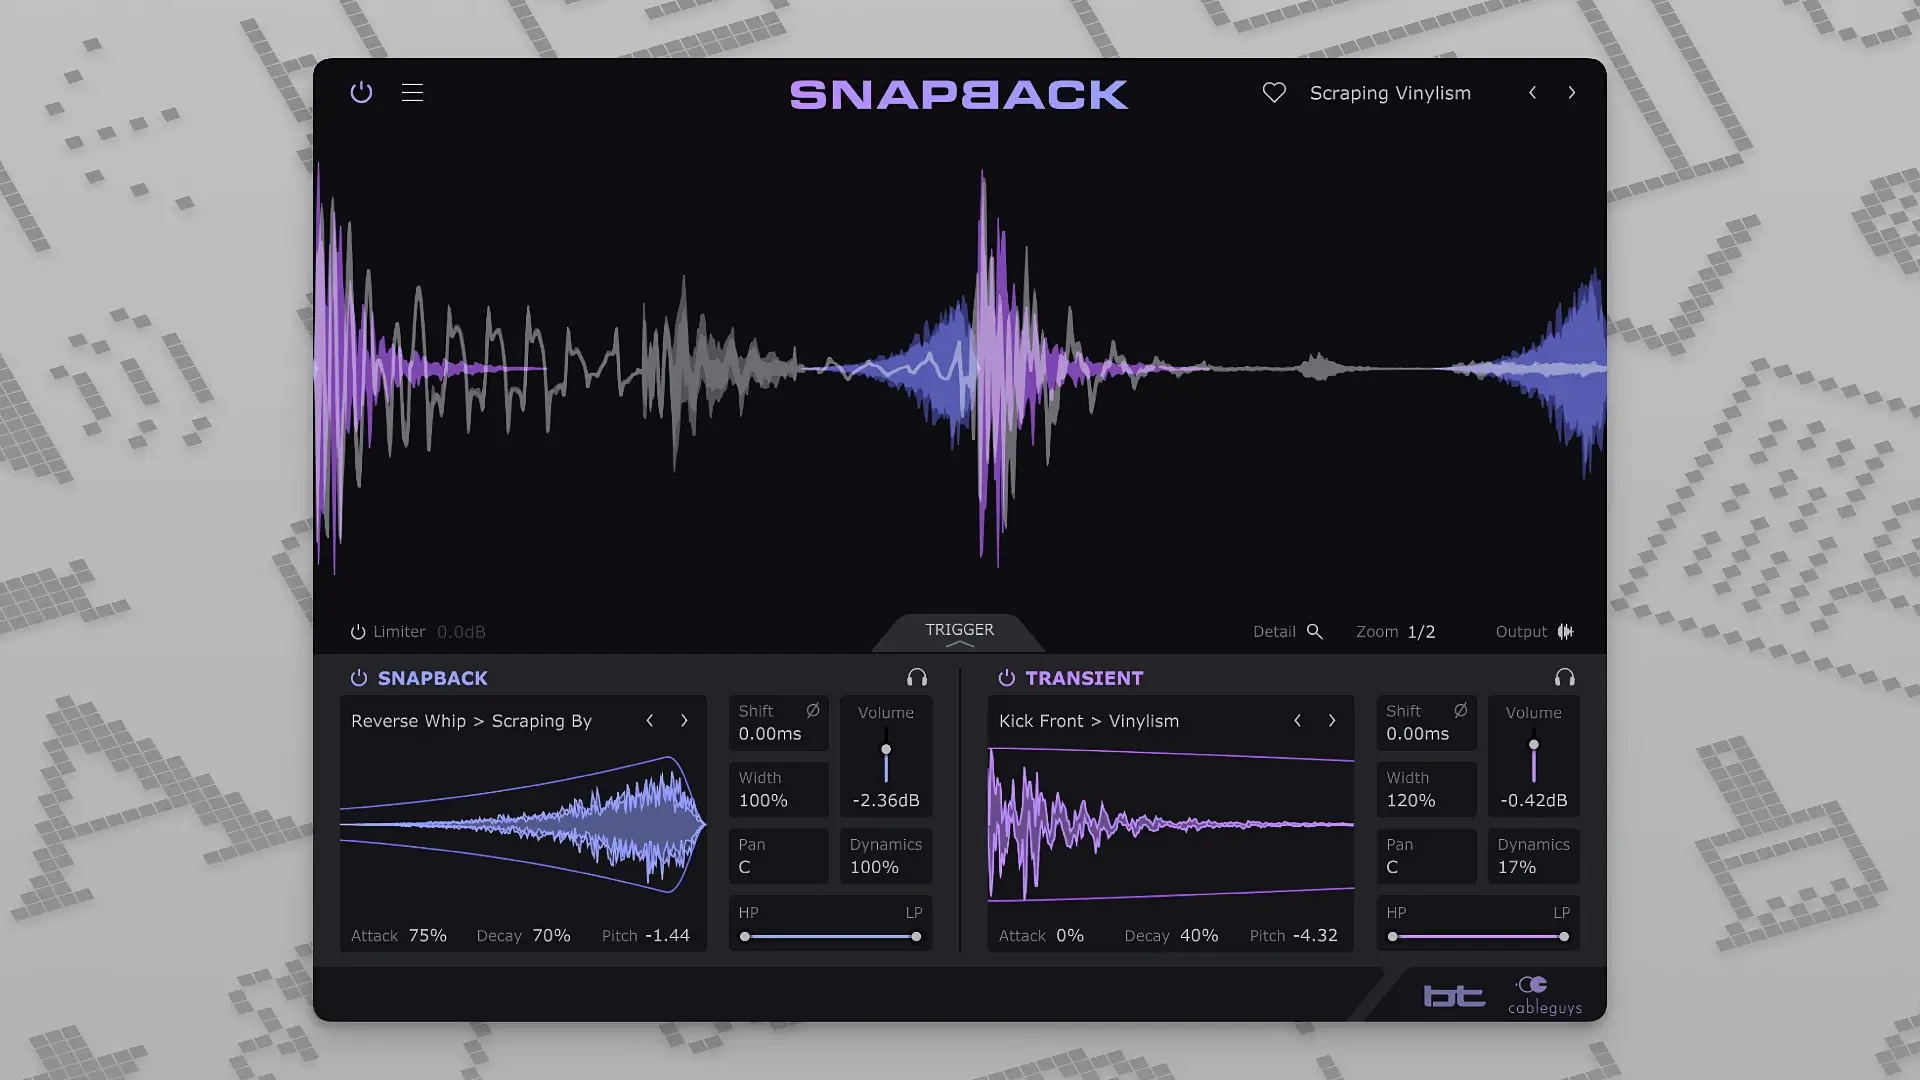Click Transient Dynamics 17% field
Viewport: 1920px width, 1080px height.
pos(1534,856)
